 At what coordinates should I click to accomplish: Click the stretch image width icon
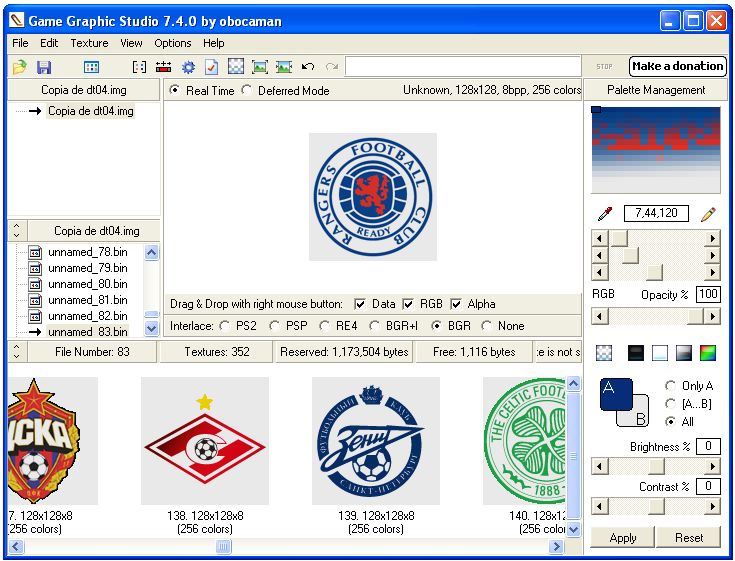[284, 67]
